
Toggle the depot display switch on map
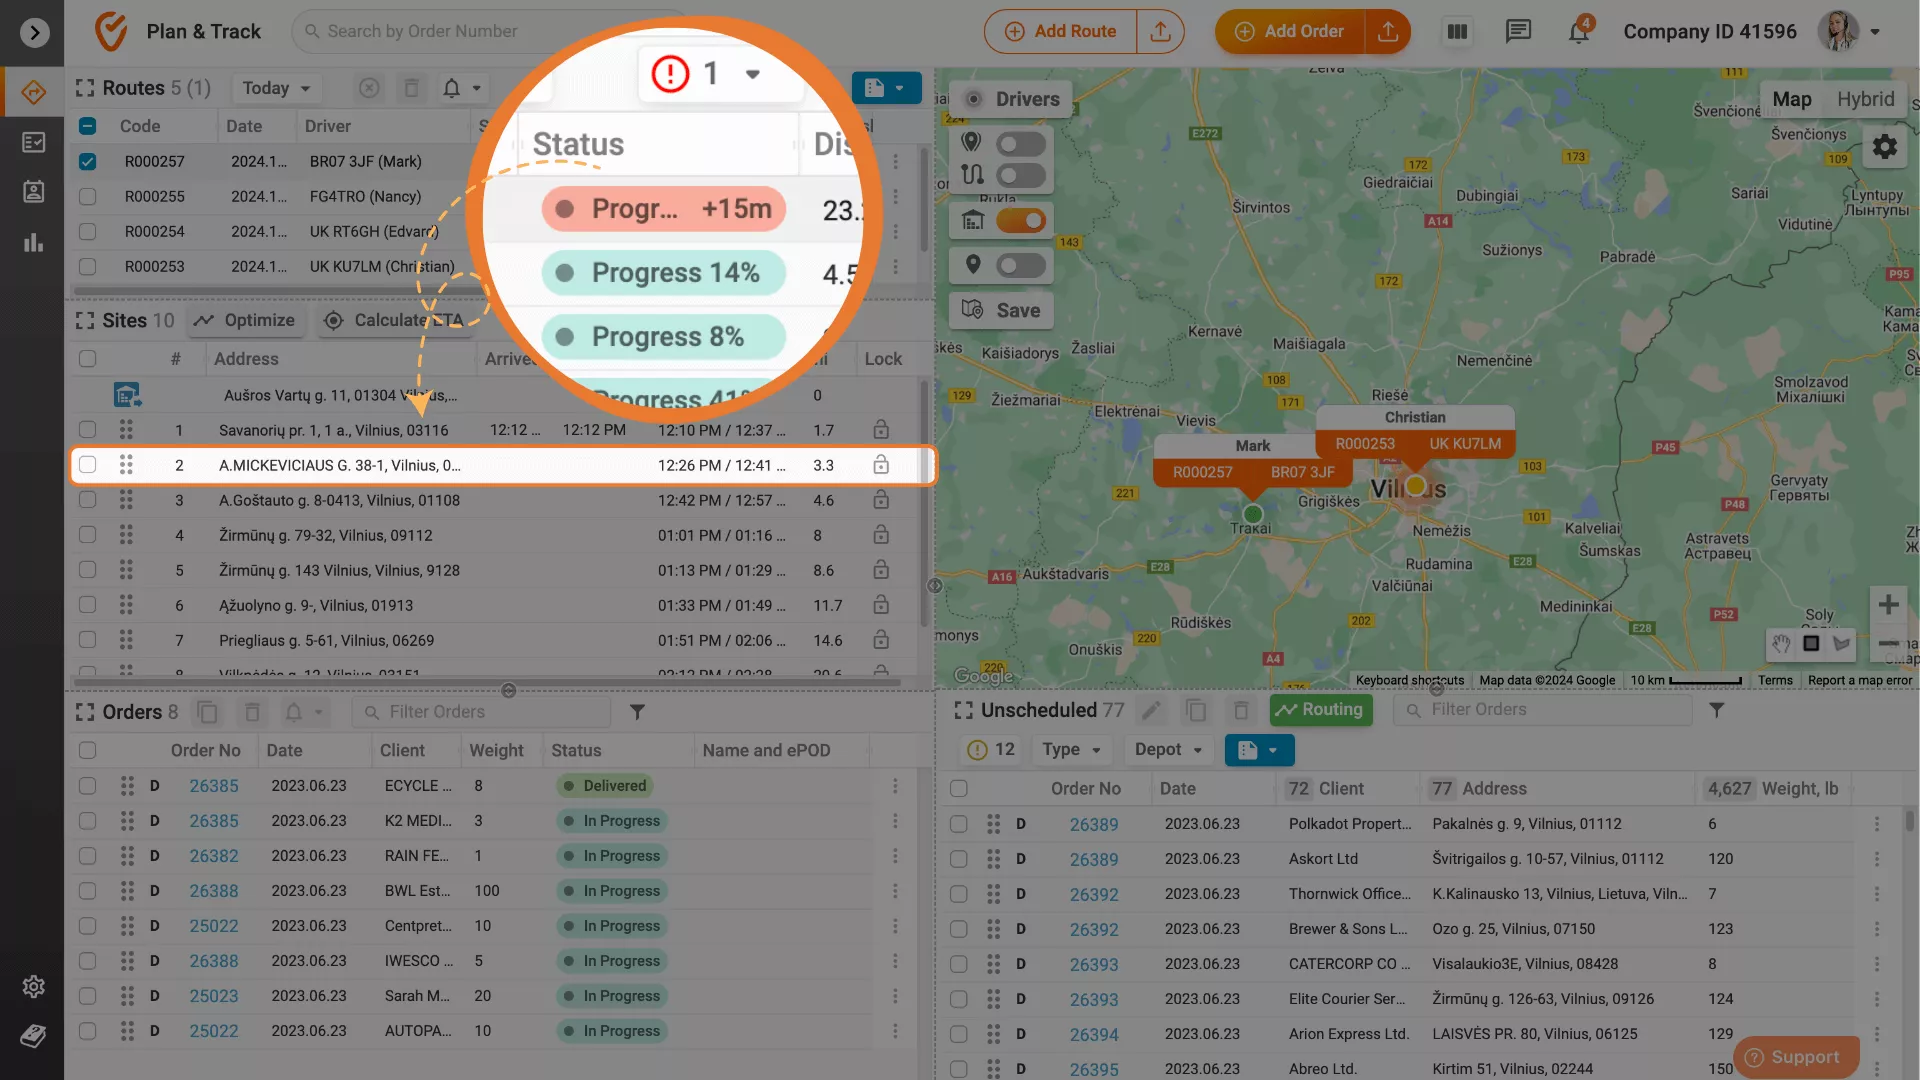pos(1020,221)
